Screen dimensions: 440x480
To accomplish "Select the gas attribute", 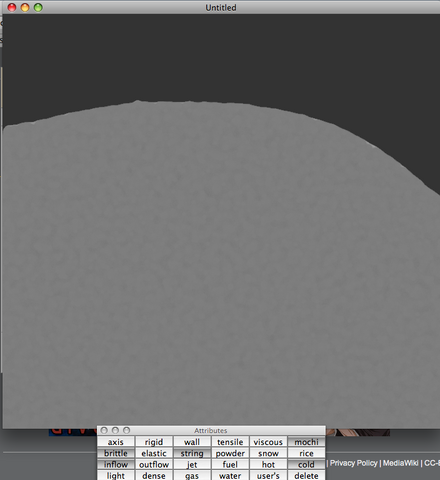I will [192, 475].
